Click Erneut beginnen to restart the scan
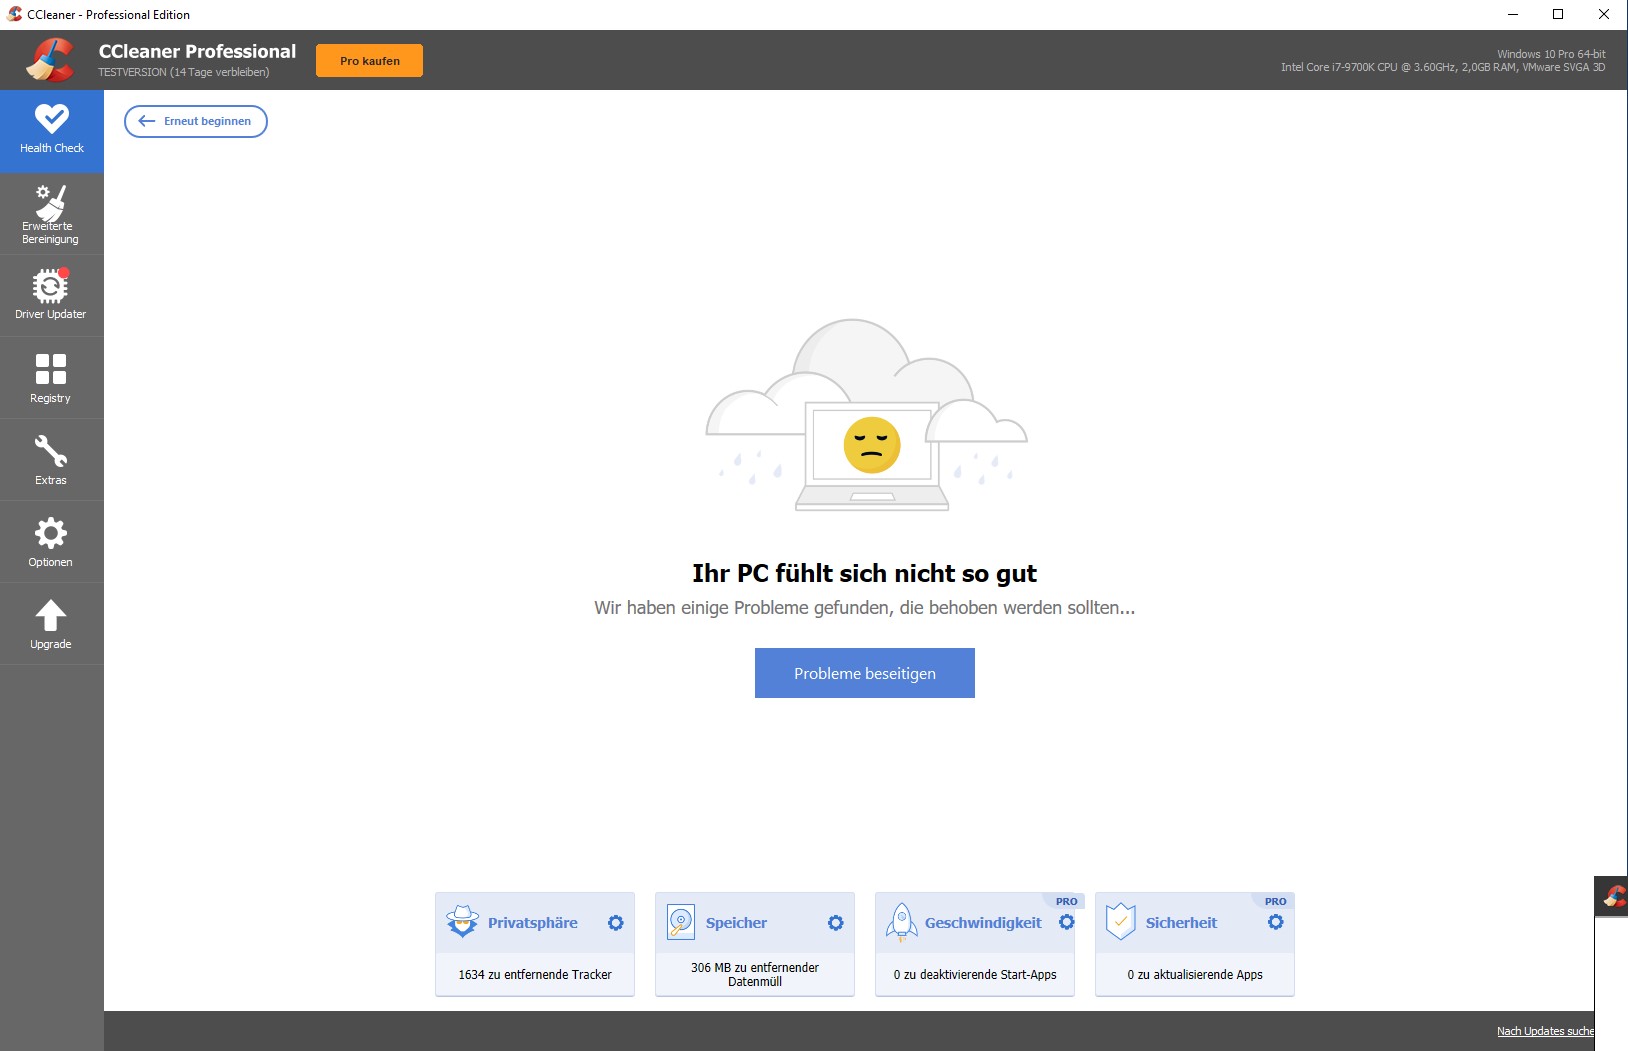 196,121
